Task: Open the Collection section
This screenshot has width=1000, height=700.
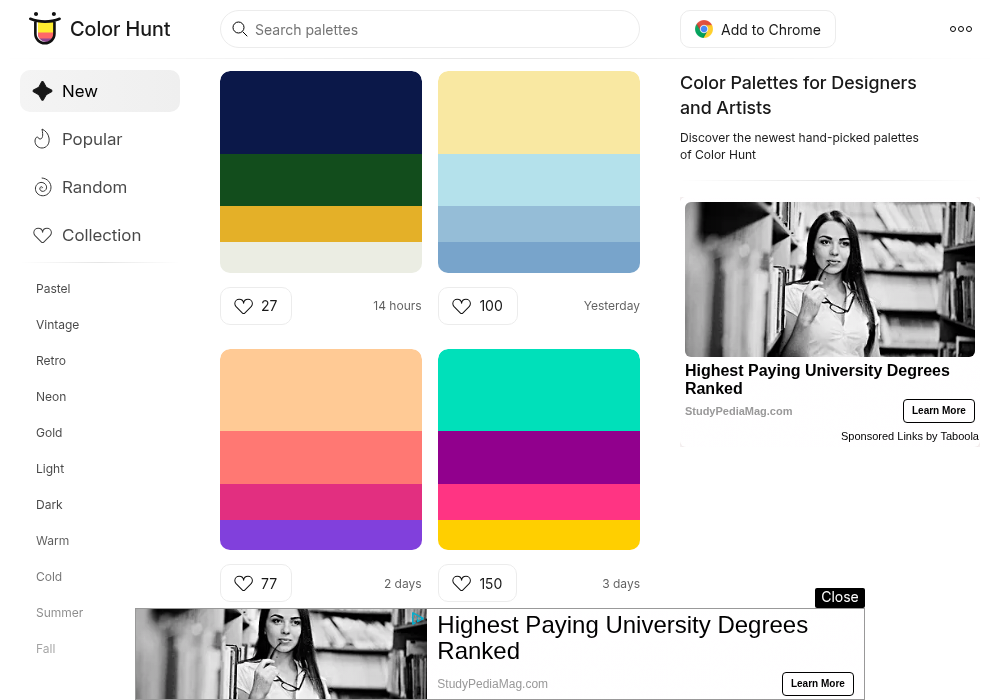Action: point(100,235)
